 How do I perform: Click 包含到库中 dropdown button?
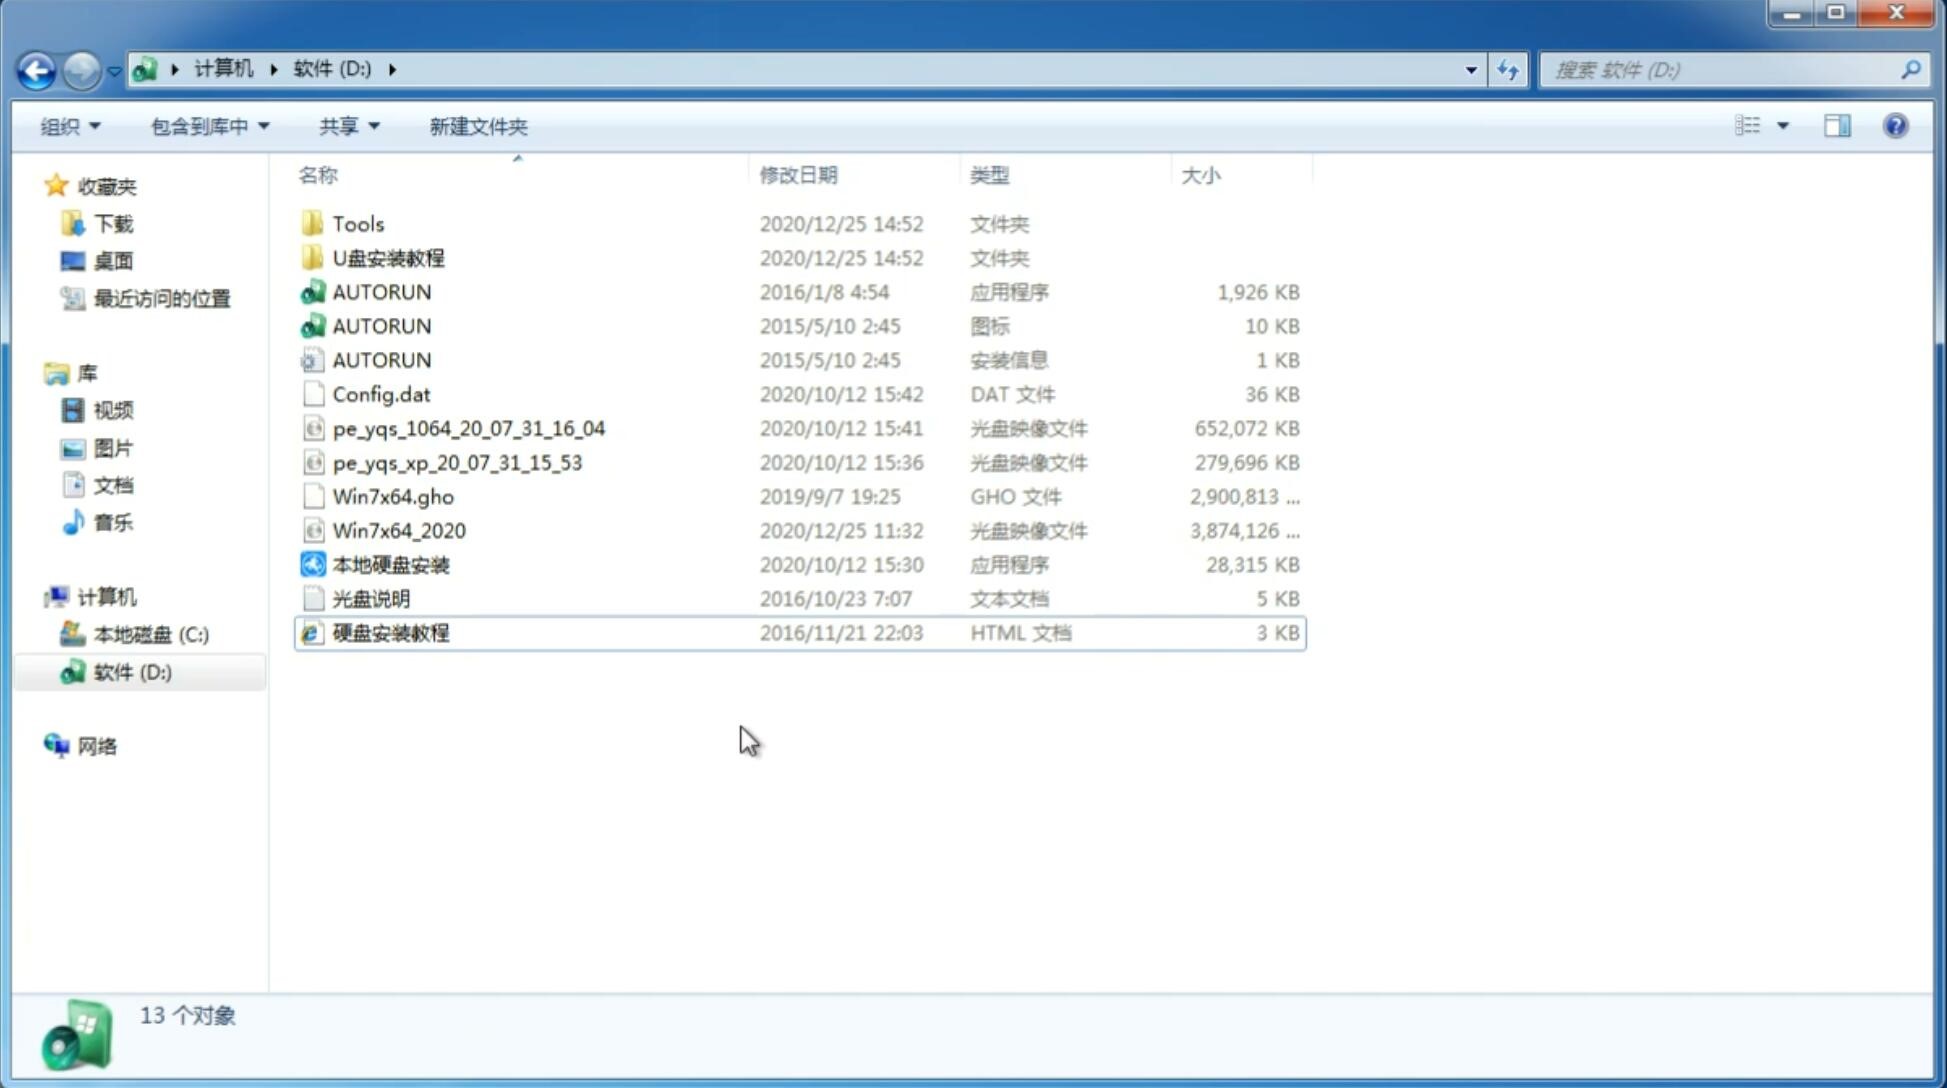click(209, 126)
